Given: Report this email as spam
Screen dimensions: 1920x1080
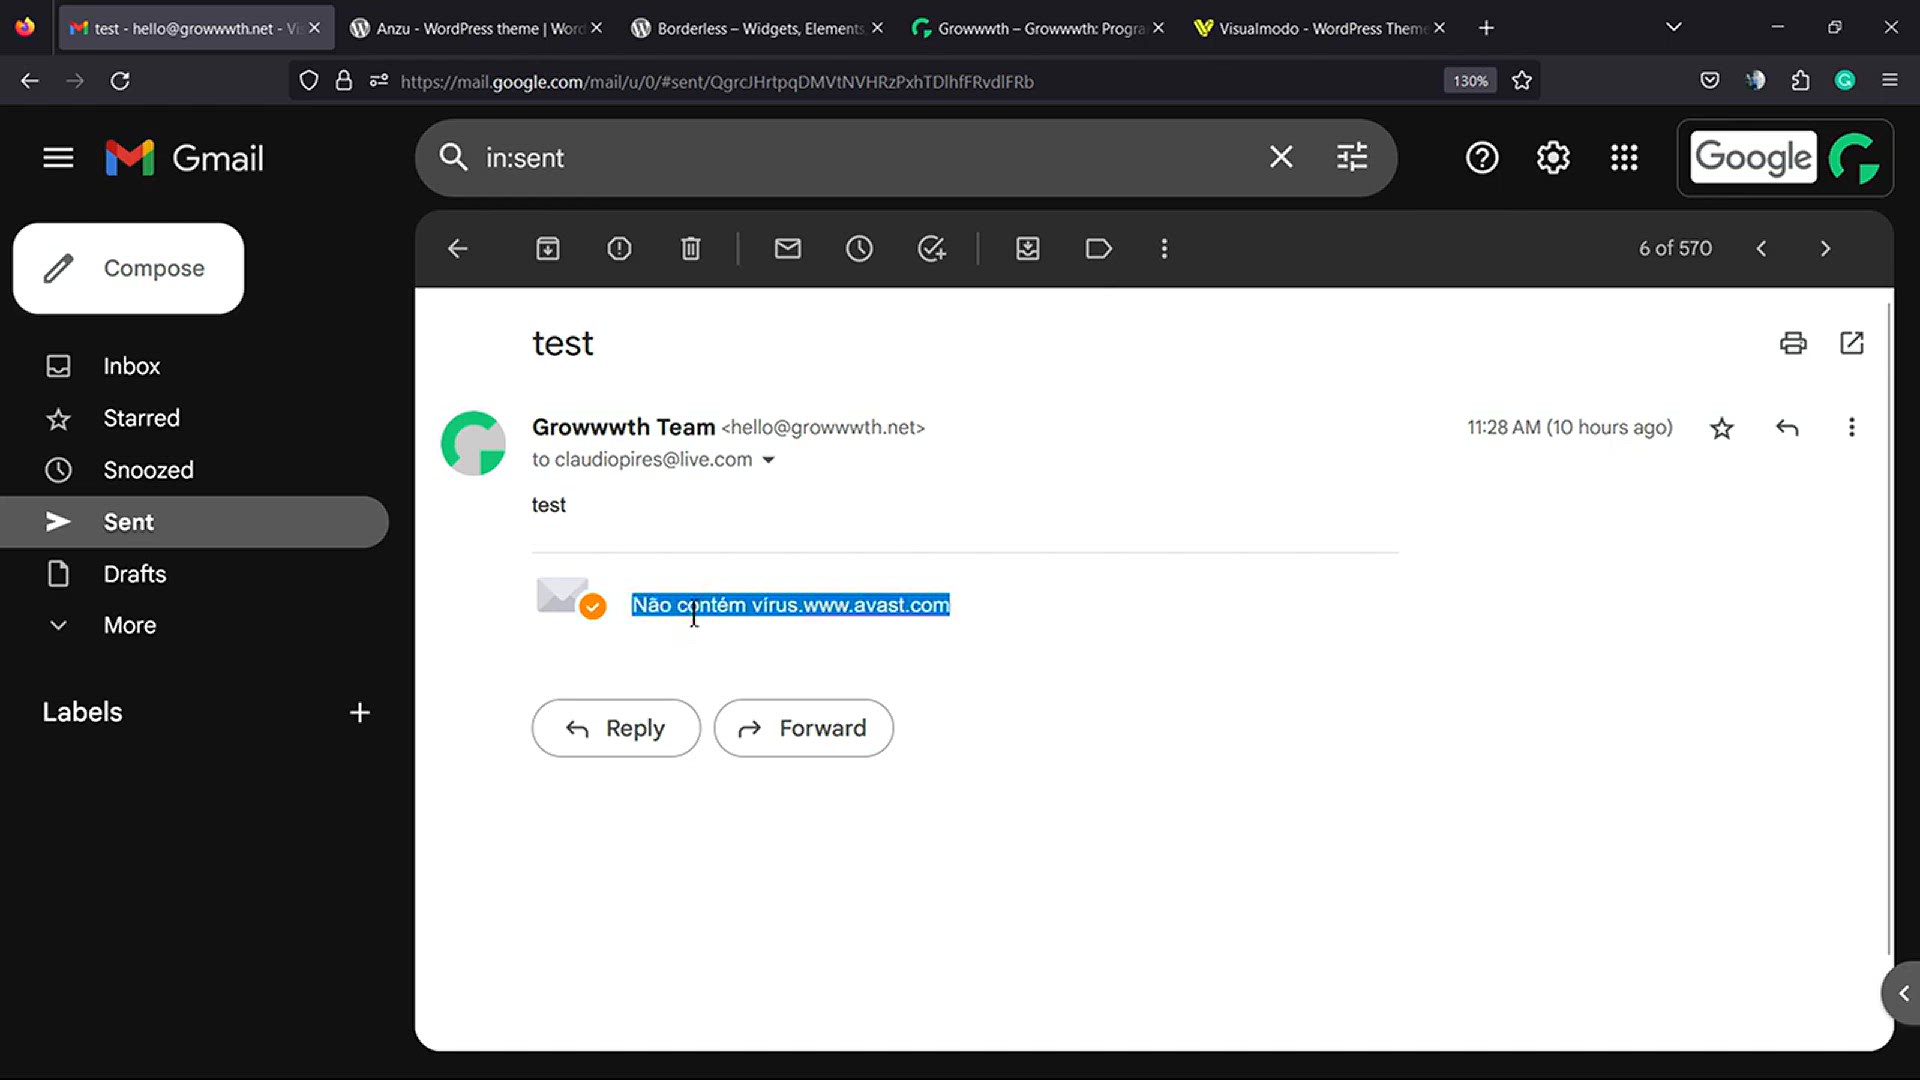Looking at the screenshot, I should click(x=619, y=248).
